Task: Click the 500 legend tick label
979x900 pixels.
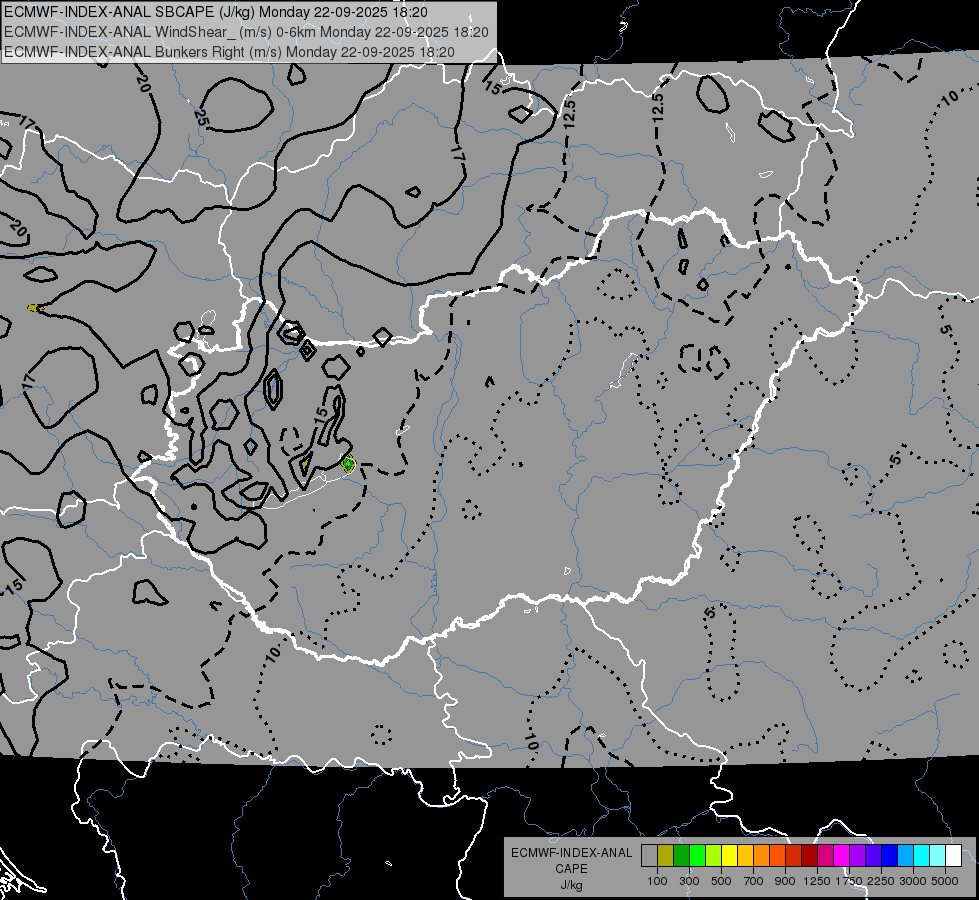Action: click(721, 881)
